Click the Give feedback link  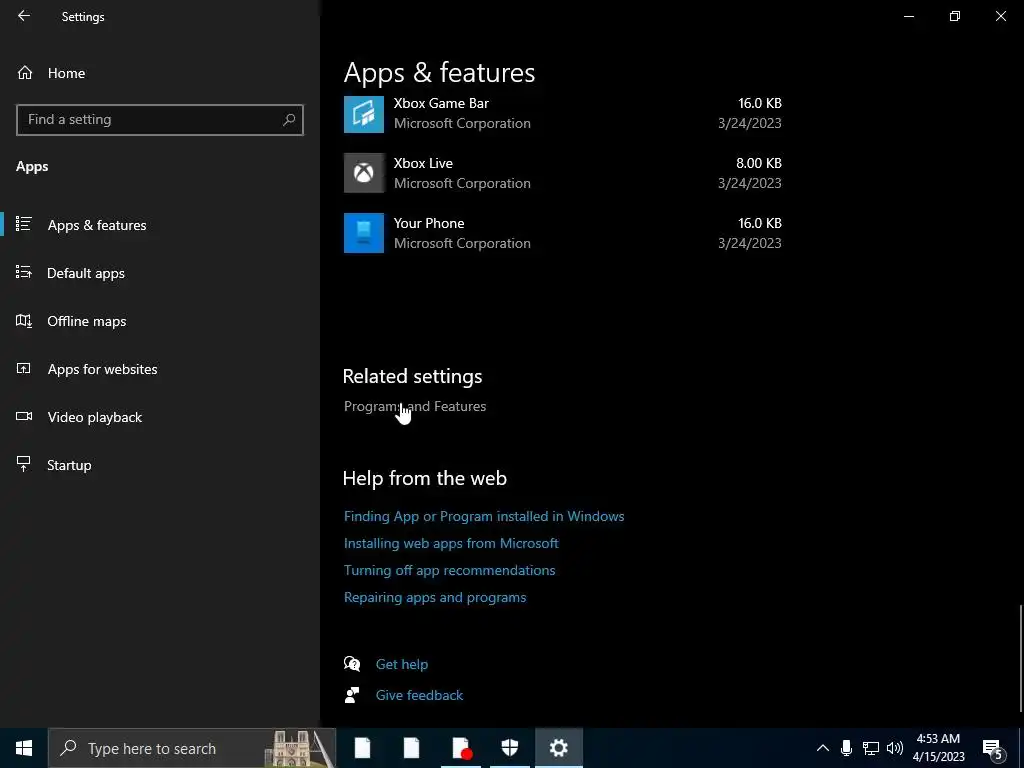(x=419, y=696)
